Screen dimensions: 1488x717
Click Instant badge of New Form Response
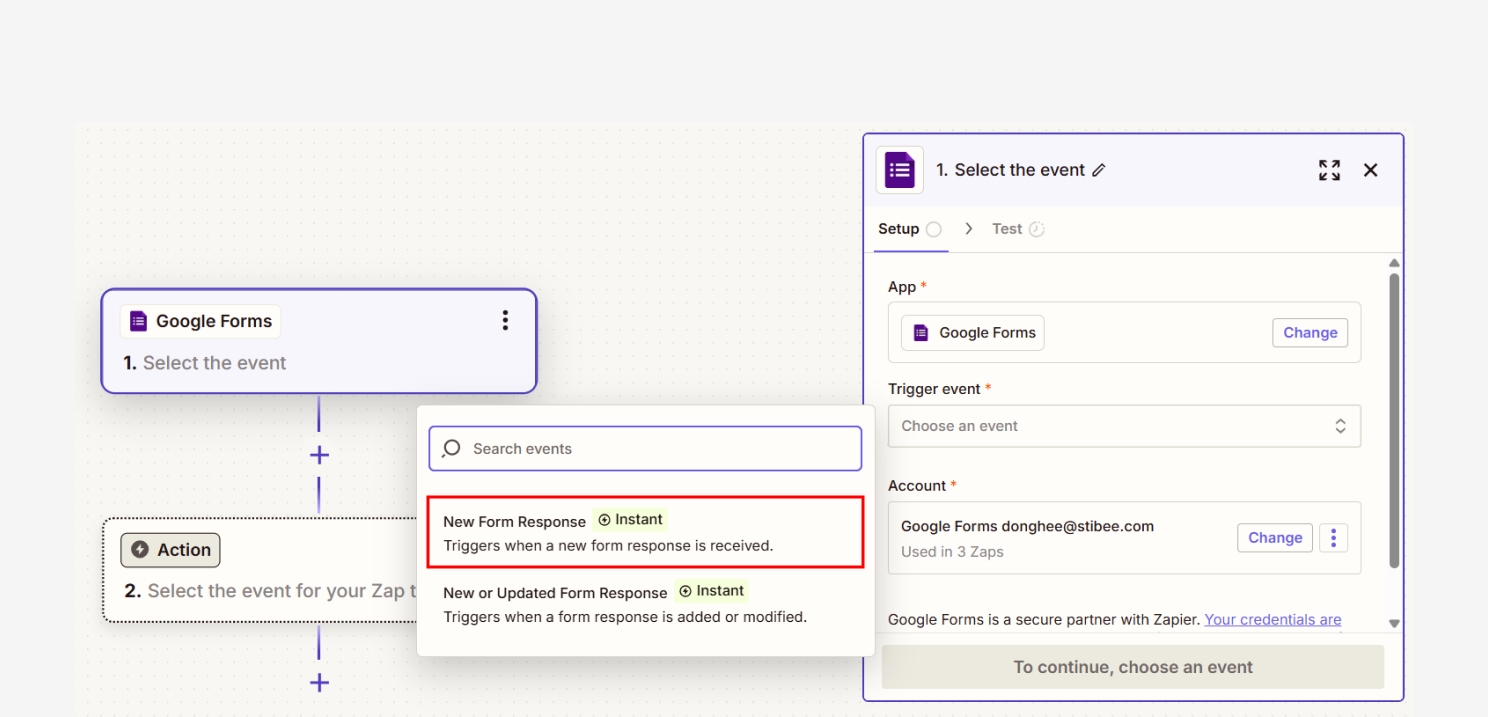[630, 520]
